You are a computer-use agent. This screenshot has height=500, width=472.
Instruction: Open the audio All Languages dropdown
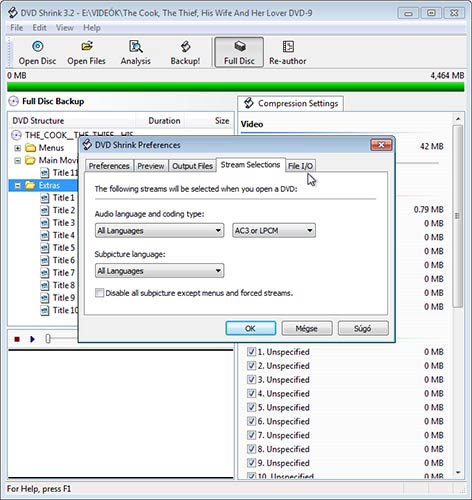pos(159,231)
